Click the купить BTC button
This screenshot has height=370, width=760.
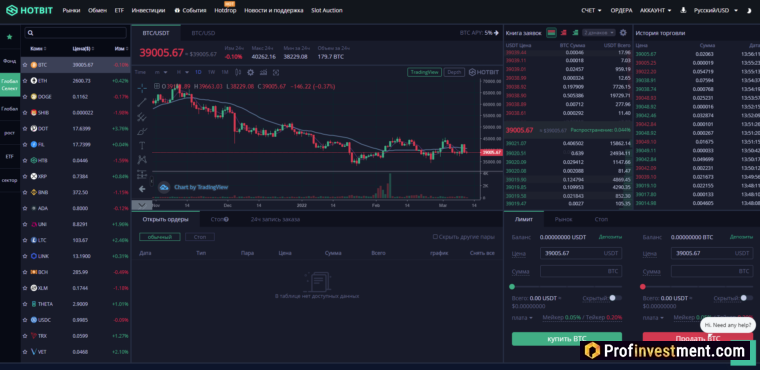coord(567,338)
